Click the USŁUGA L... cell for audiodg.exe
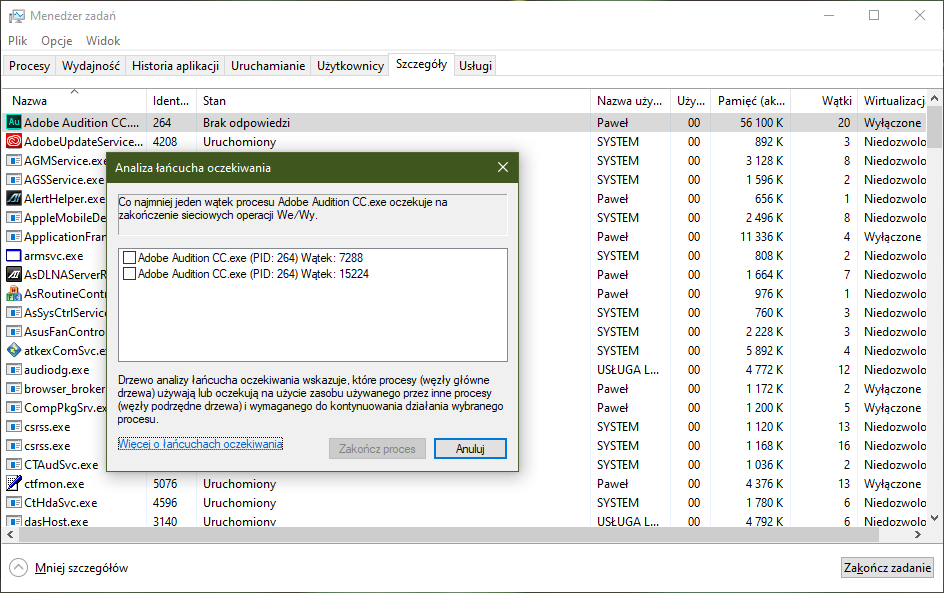 628,370
